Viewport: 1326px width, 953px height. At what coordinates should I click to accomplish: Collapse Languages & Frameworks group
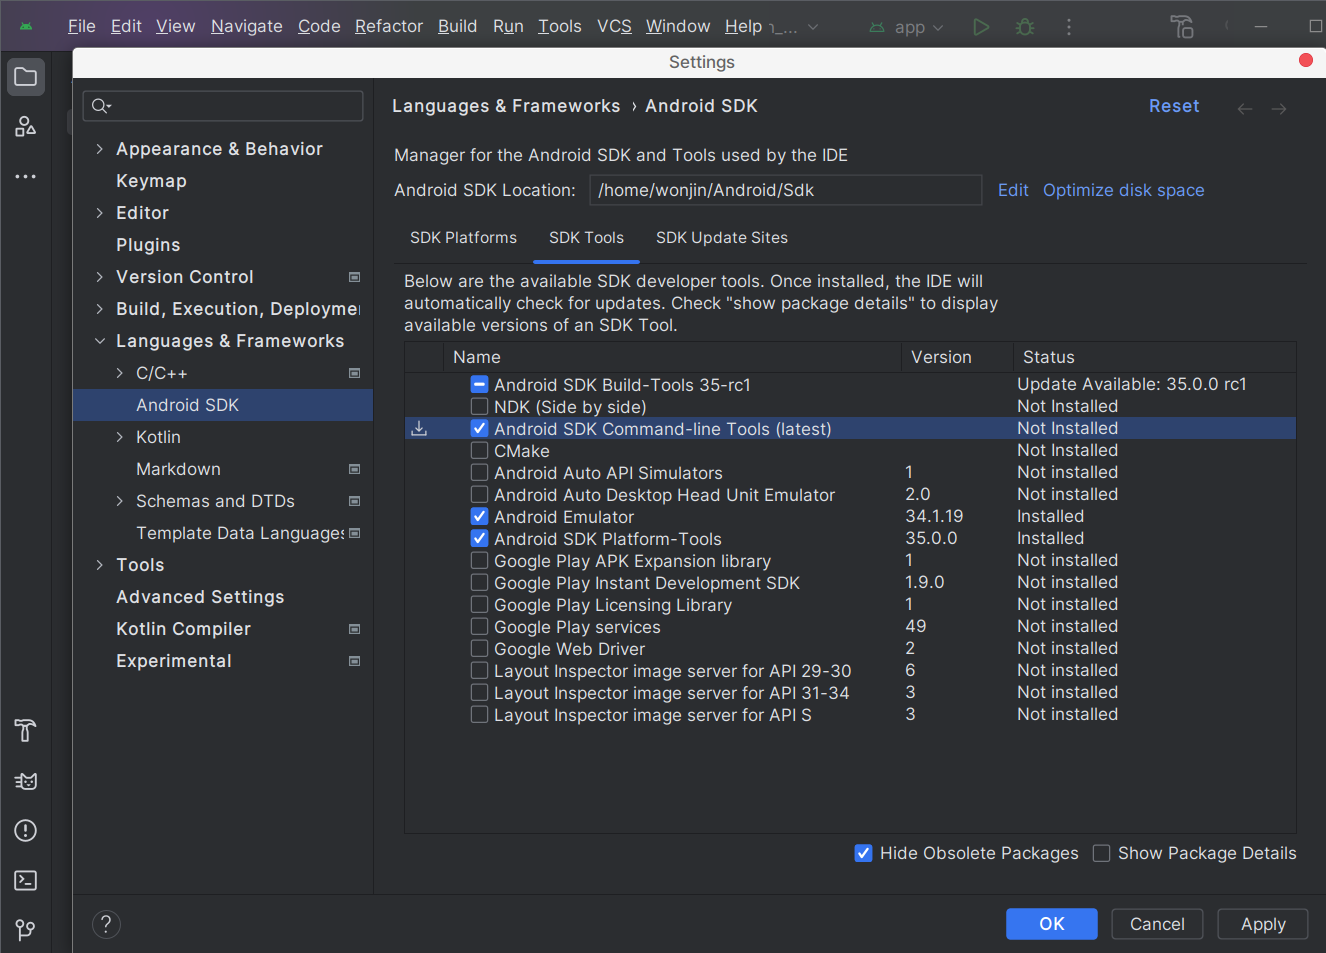point(99,341)
